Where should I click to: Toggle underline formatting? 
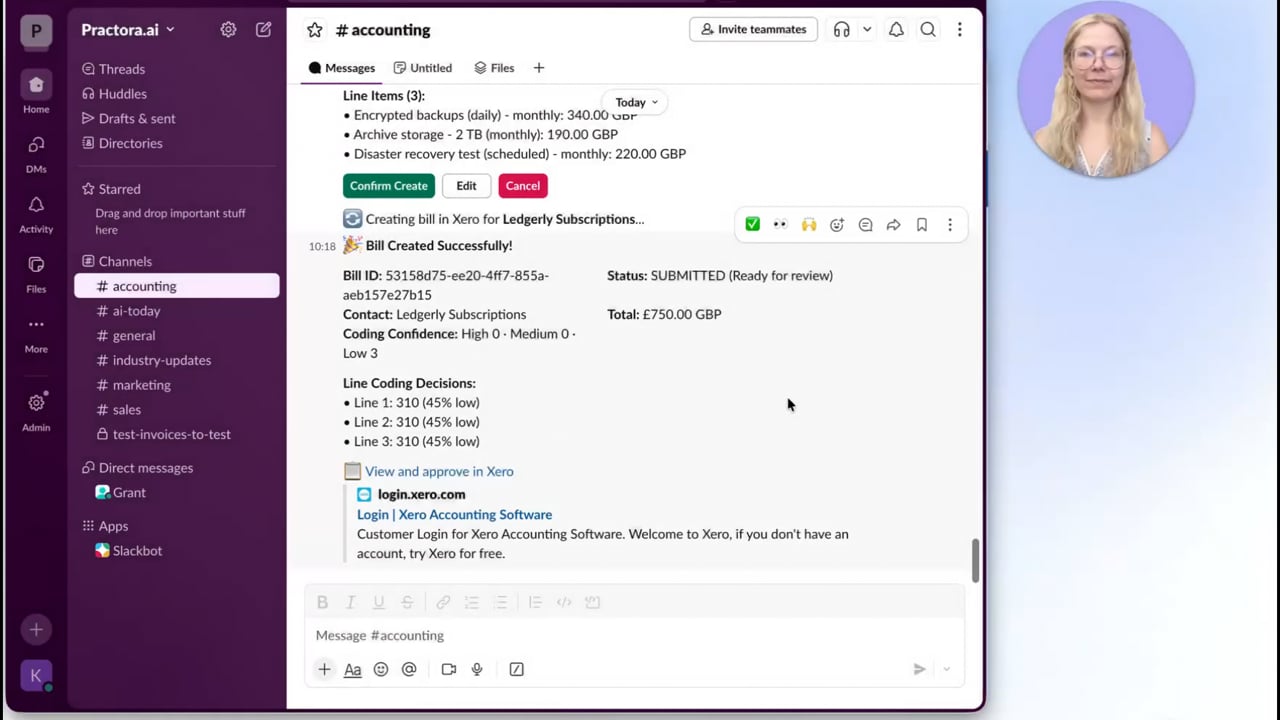378,602
